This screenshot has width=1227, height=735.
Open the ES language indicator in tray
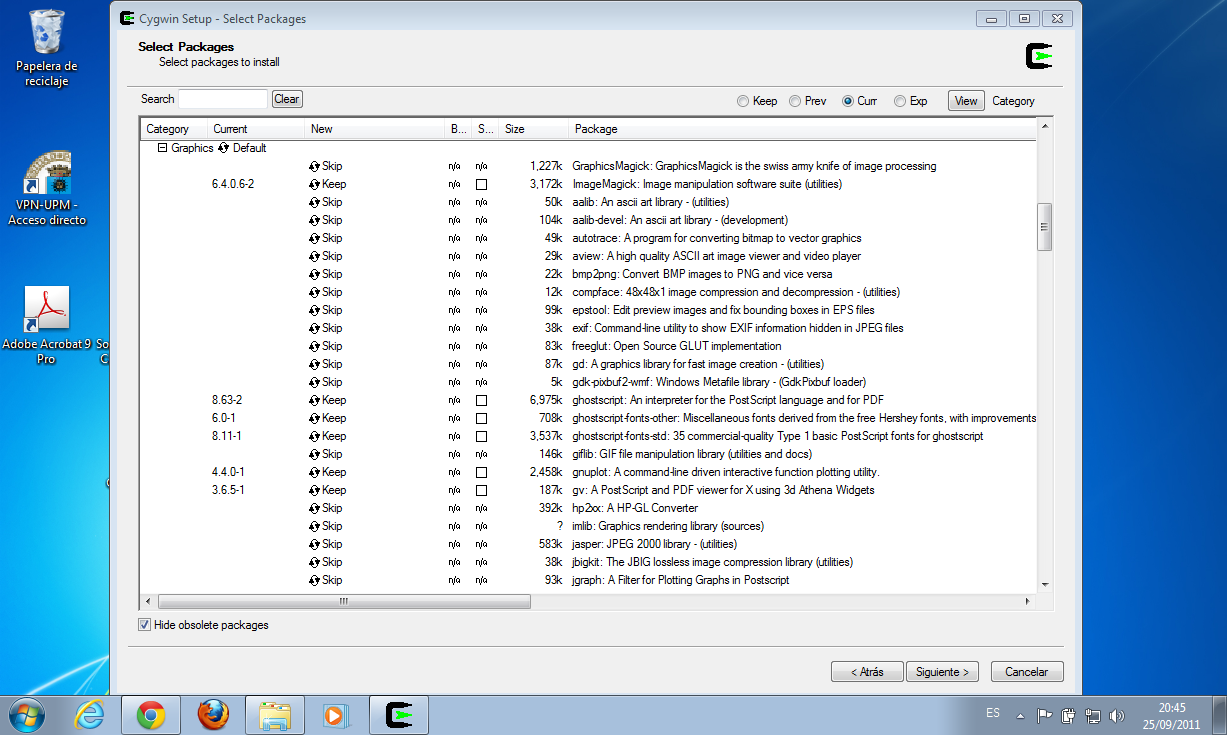coord(993,713)
